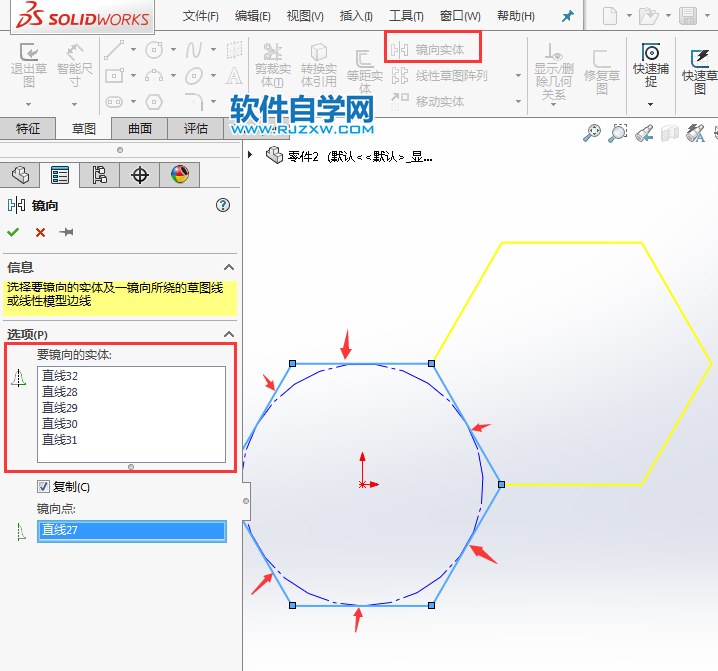Select the Polygon sketch tool

[154, 102]
